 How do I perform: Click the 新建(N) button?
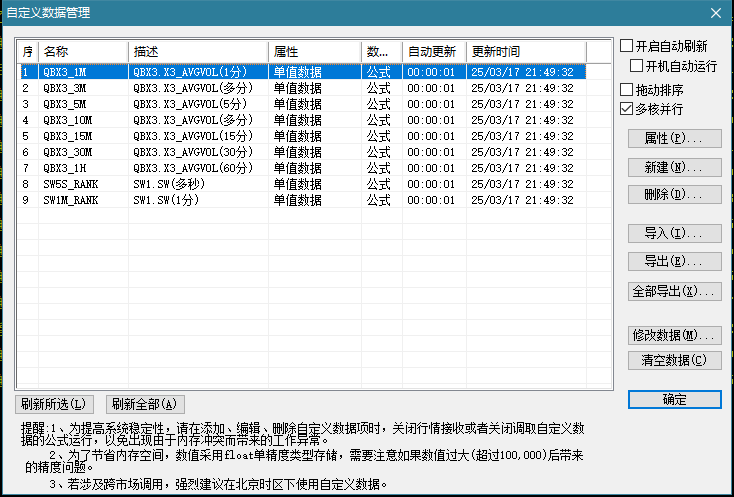pyautogui.click(x=674, y=167)
